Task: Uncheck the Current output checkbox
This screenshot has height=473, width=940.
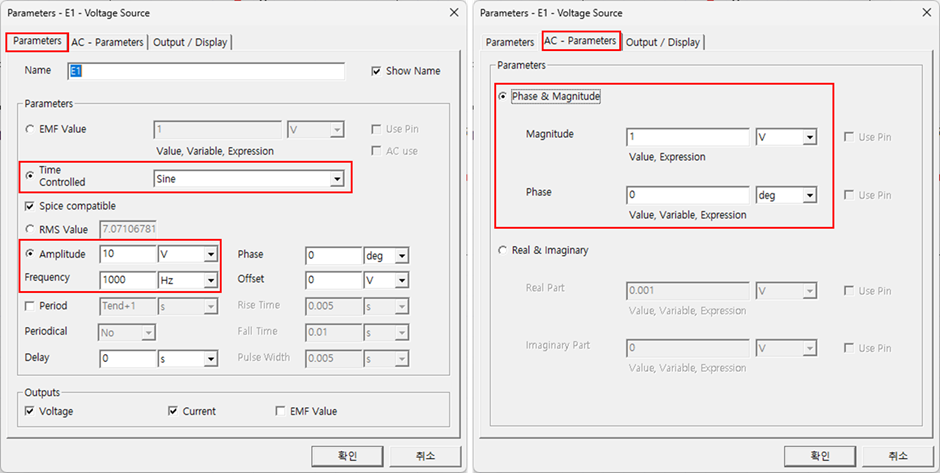Action: click(173, 411)
